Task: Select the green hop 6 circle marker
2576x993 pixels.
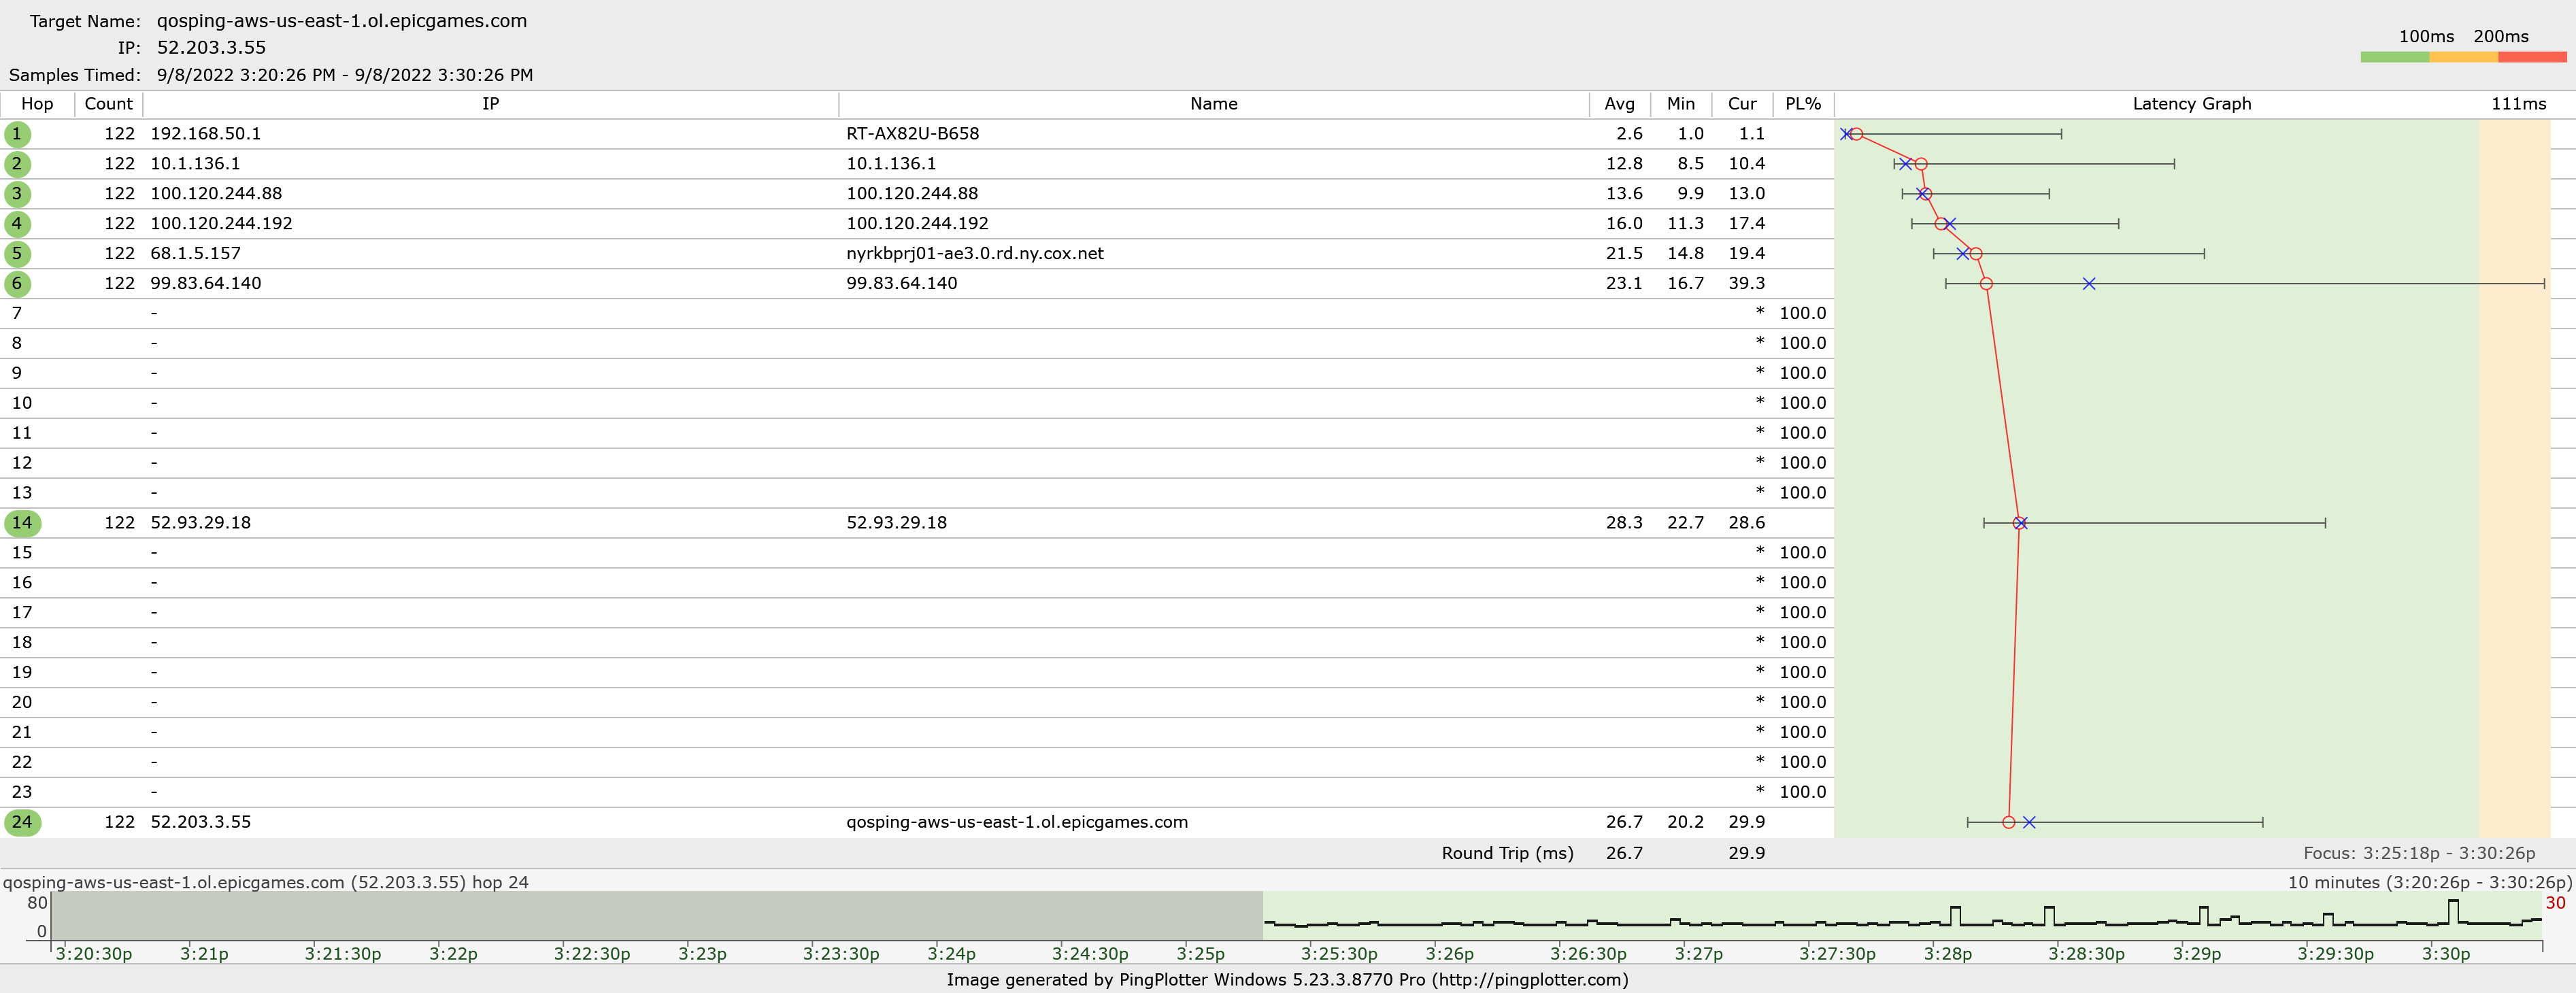Action: tap(17, 284)
